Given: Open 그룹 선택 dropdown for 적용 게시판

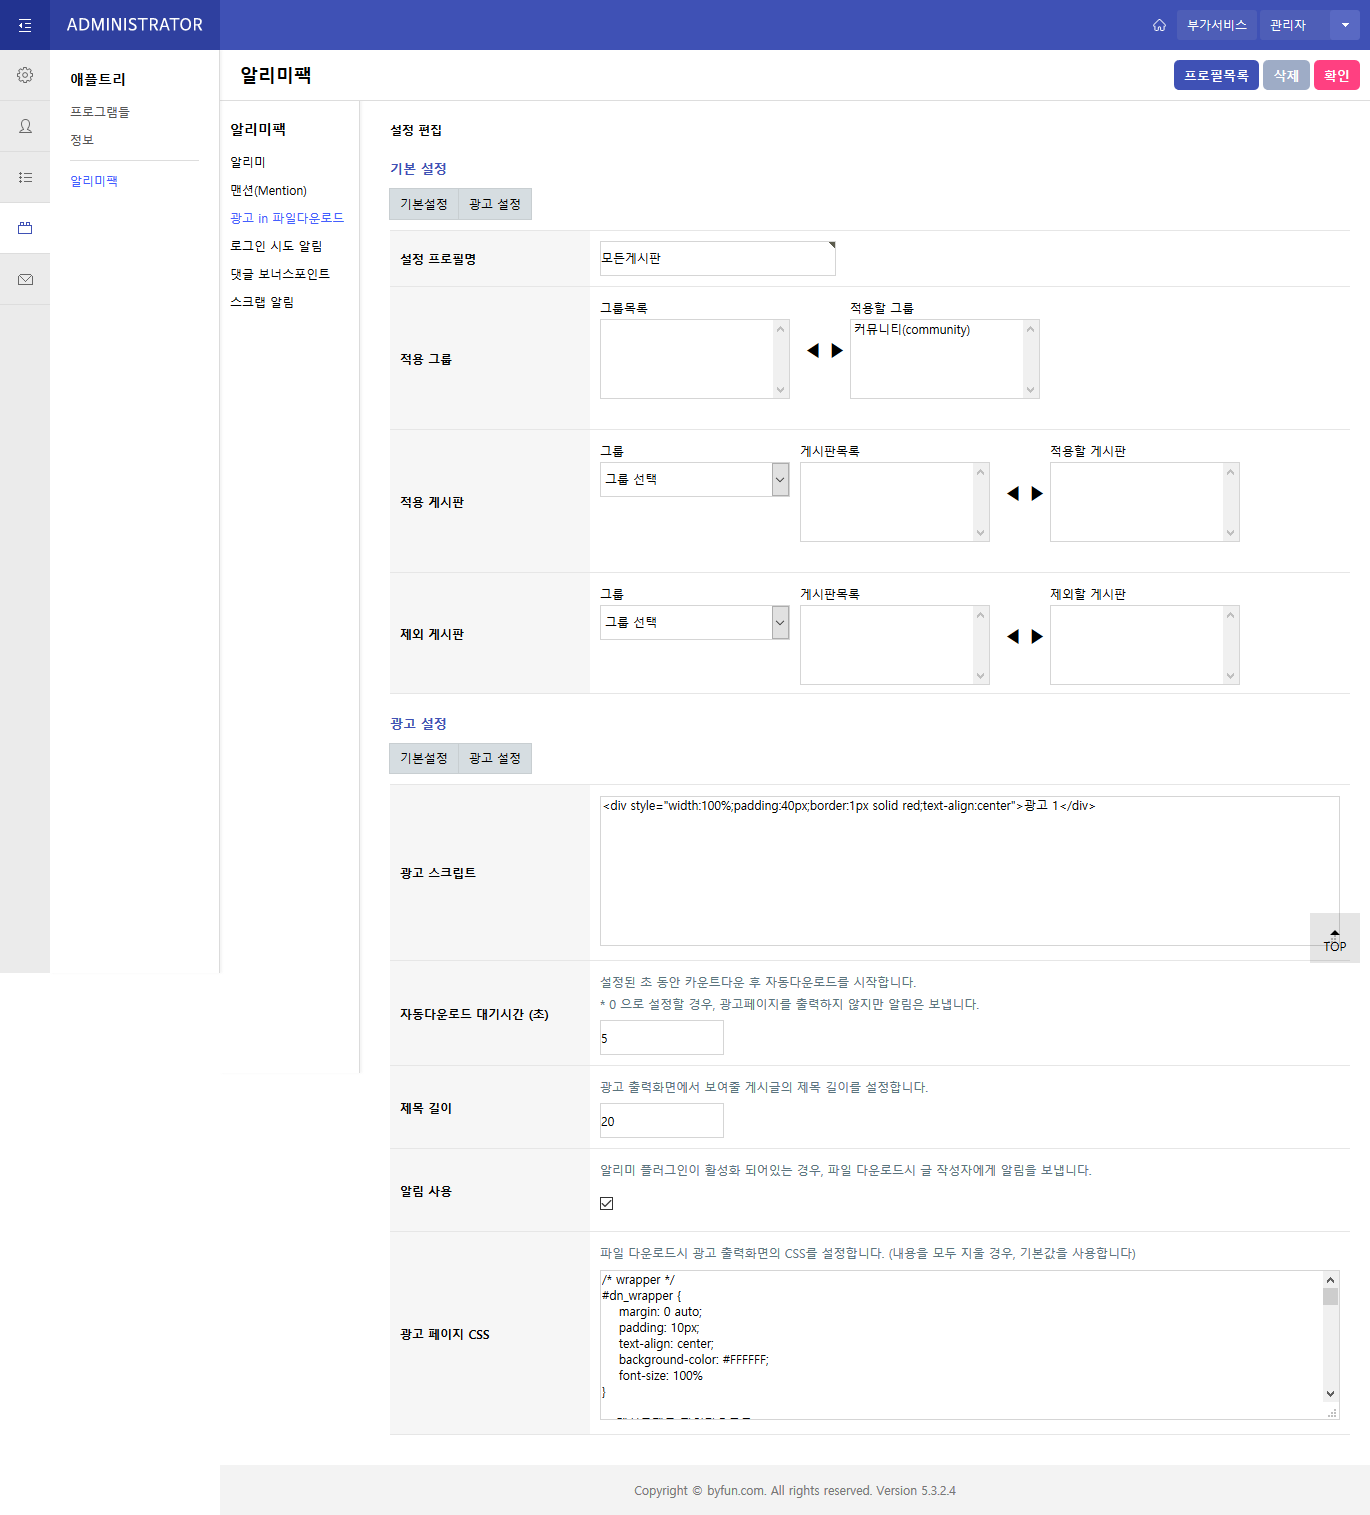Looking at the screenshot, I should coord(694,480).
